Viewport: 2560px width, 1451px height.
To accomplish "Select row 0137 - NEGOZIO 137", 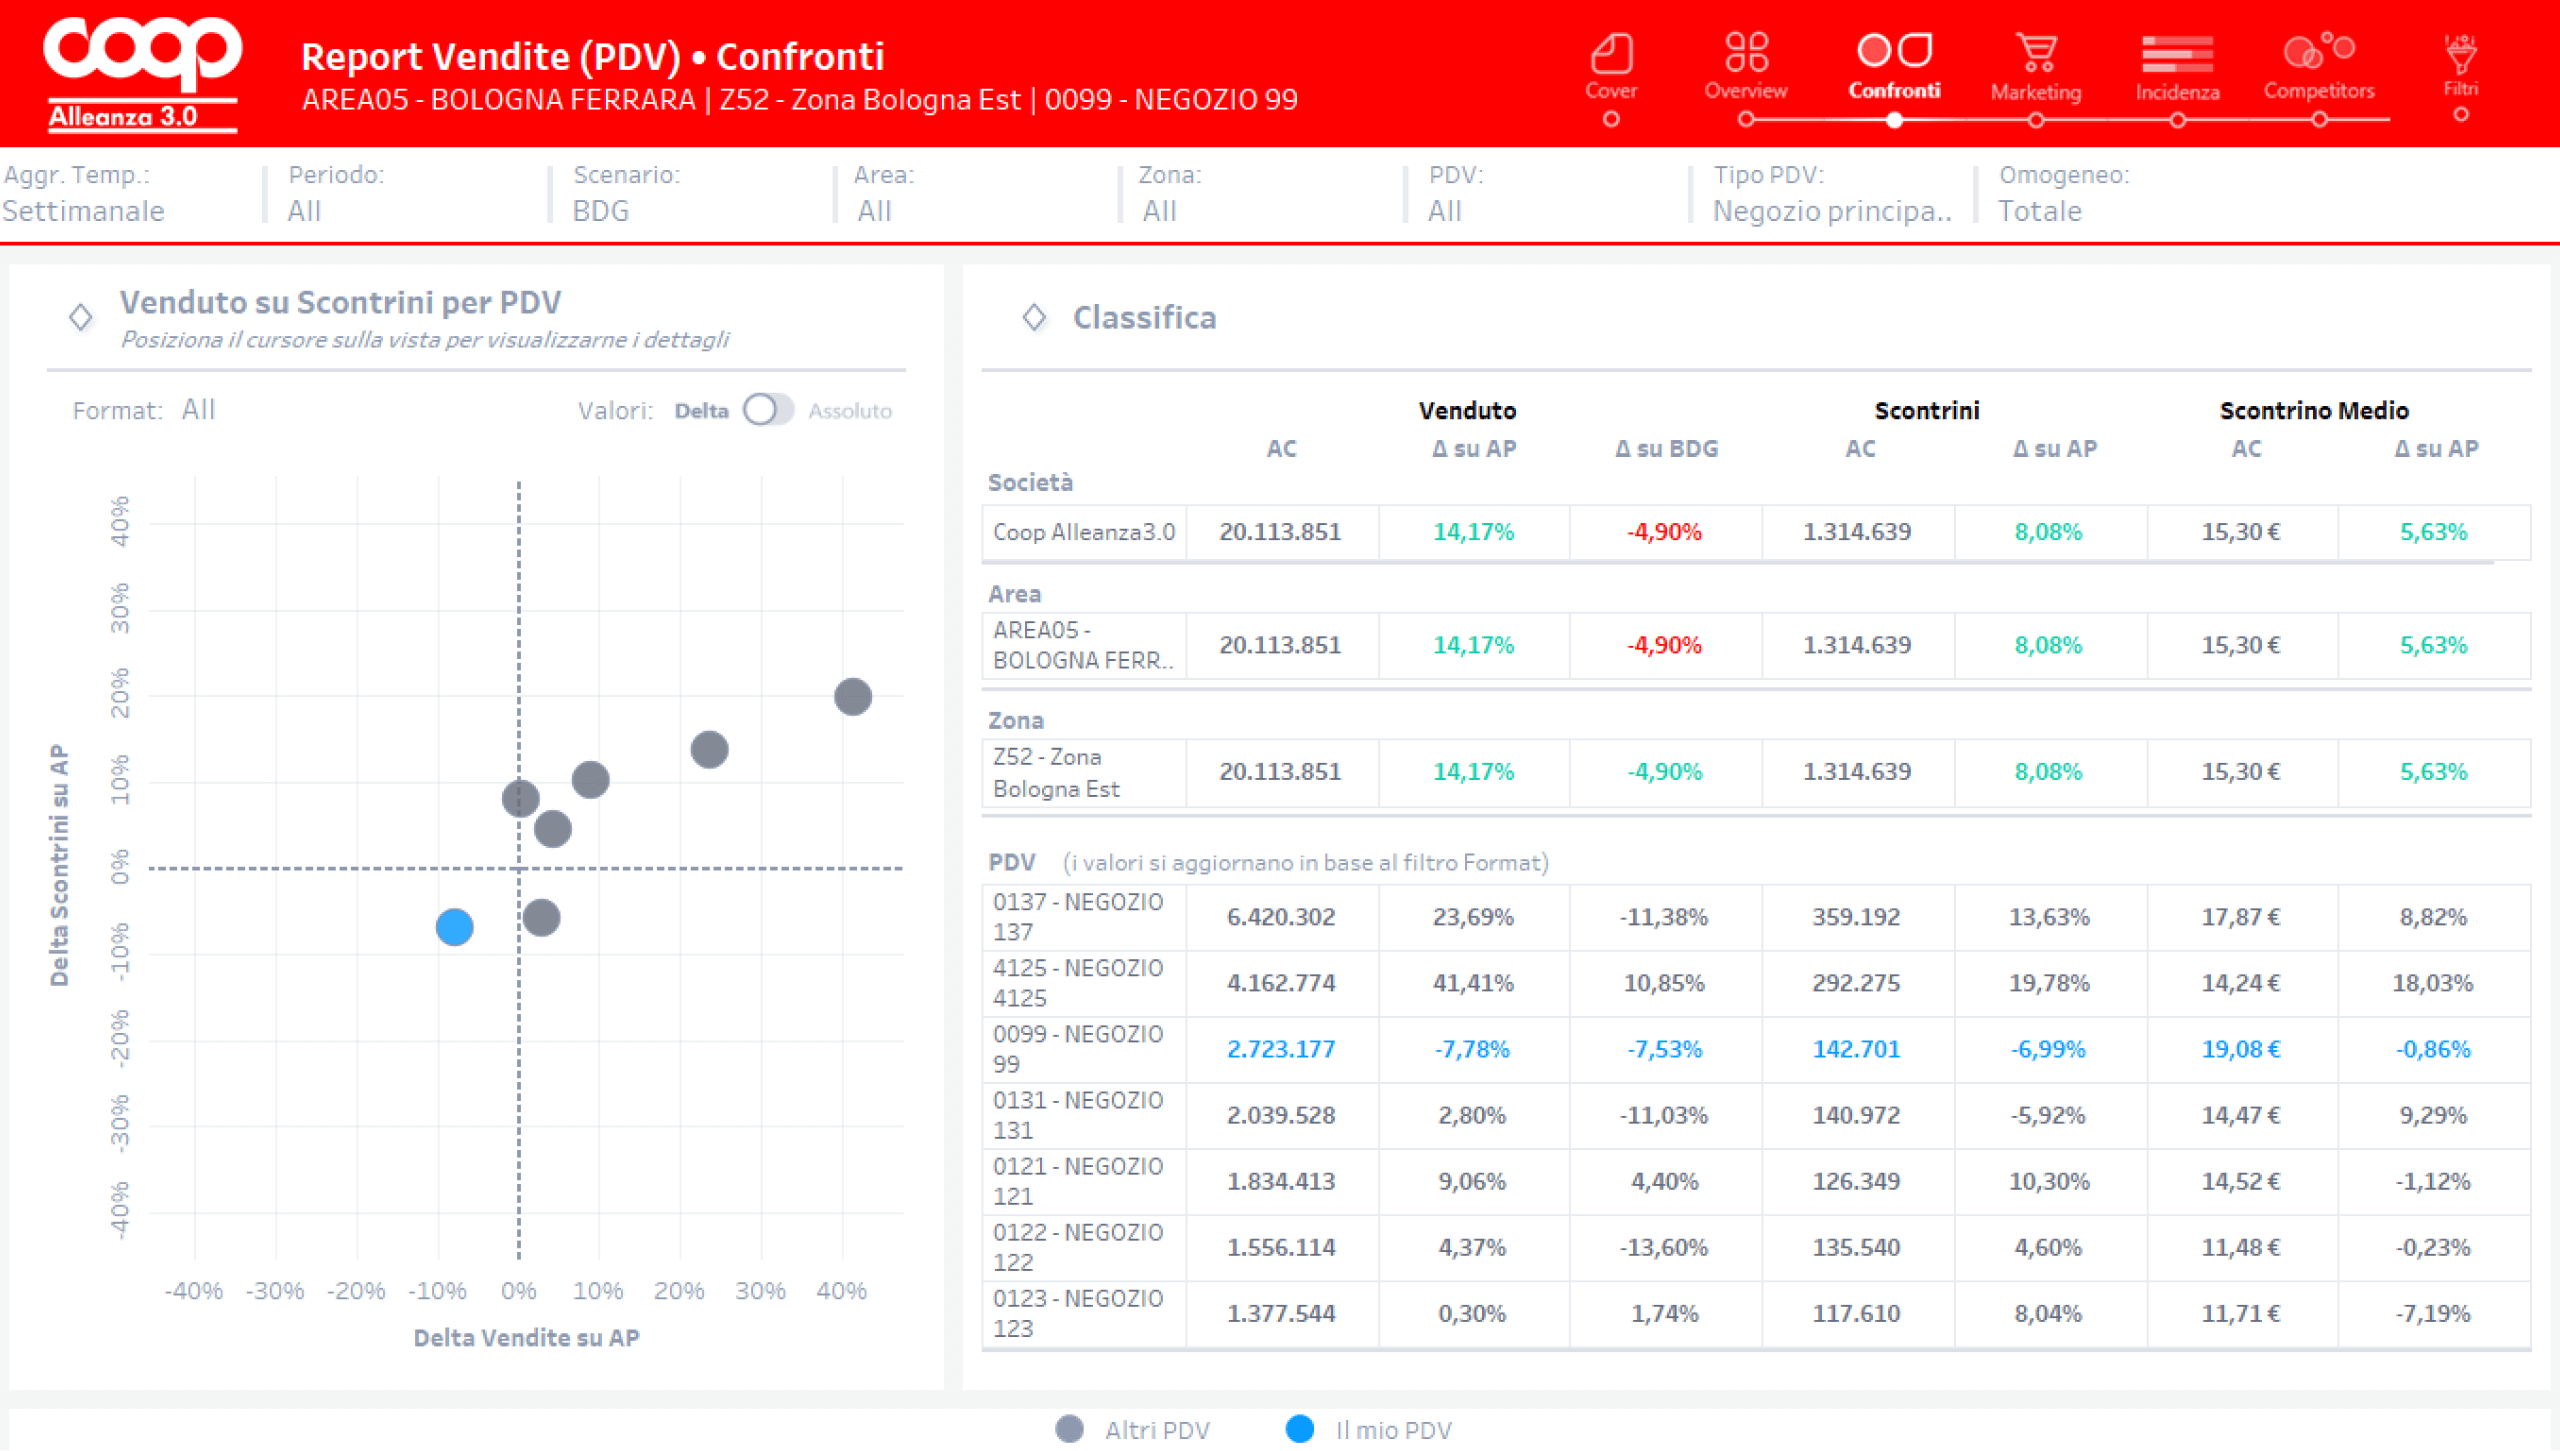I will pyautogui.click(x=1756, y=917).
